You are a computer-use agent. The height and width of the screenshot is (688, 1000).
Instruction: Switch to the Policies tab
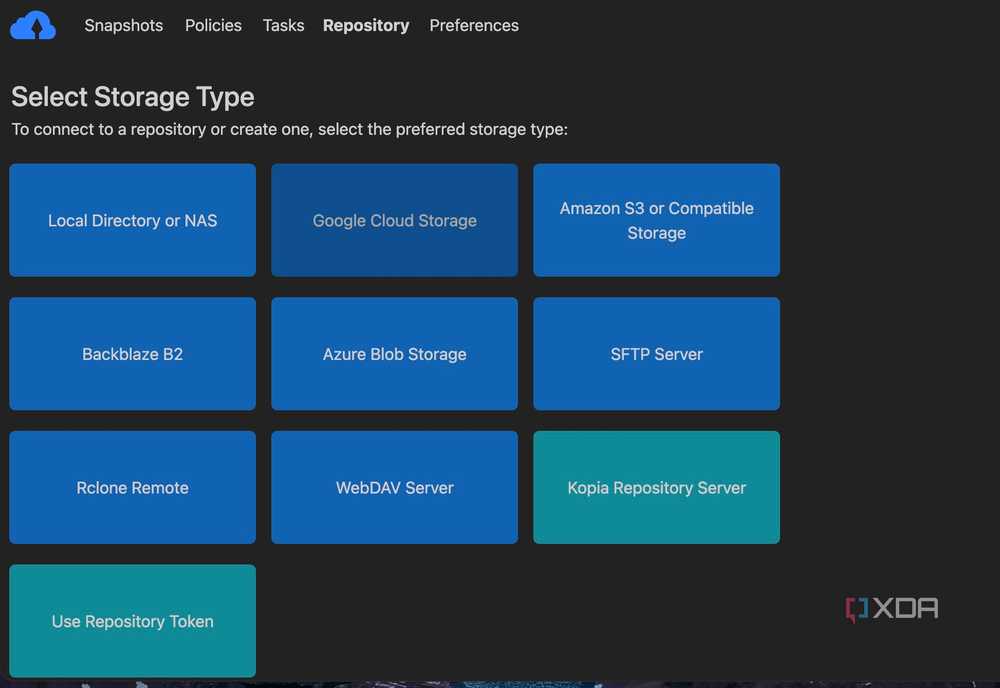click(x=213, y=26)
